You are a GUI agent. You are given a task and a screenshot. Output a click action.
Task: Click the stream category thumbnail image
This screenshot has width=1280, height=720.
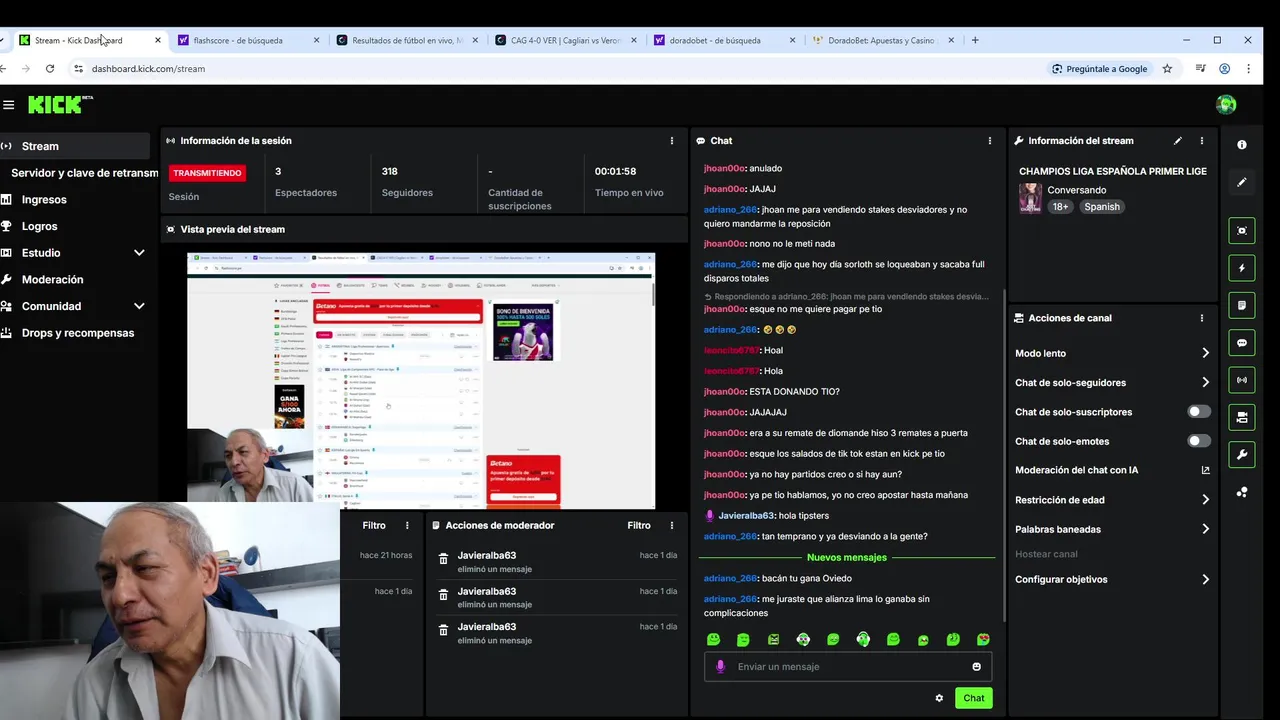tap(1030, 198)
